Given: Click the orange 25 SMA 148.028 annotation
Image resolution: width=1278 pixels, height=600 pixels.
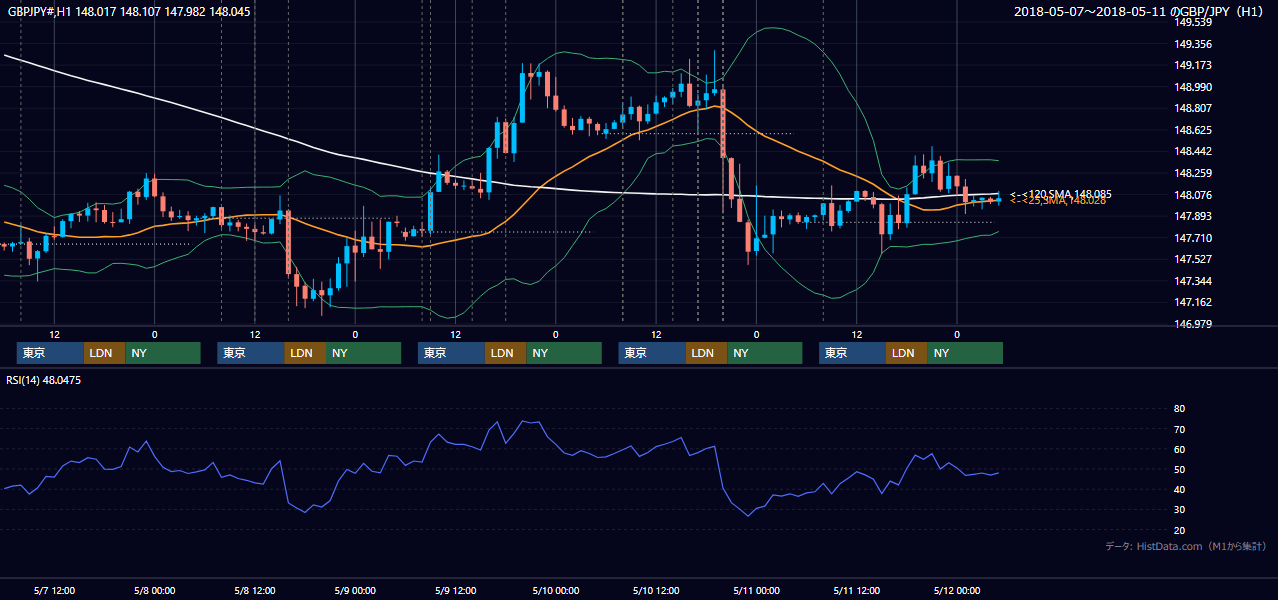Looking at the screenshot, I should pyautogui.click(x=1057, y=201).
